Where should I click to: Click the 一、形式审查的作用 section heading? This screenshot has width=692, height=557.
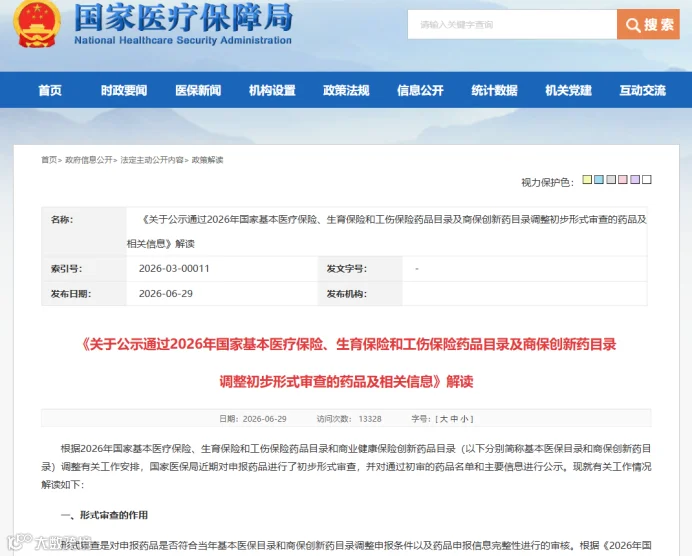click(x=104, y=515)
